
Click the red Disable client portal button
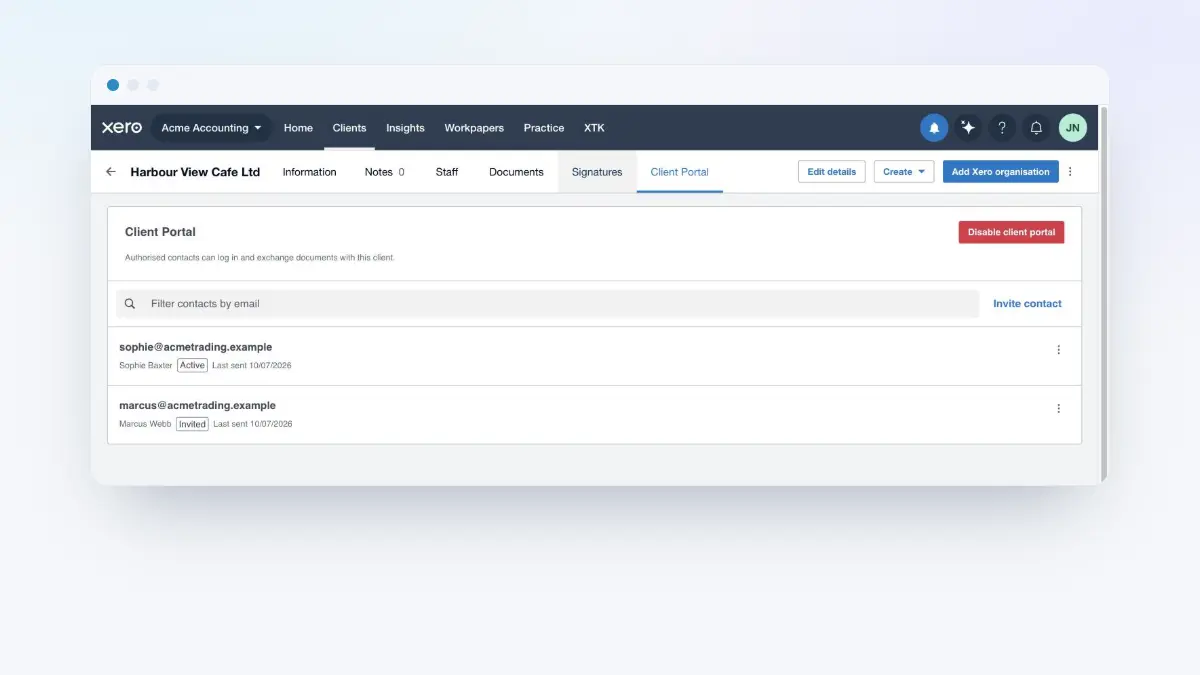tap(1011, 232)
